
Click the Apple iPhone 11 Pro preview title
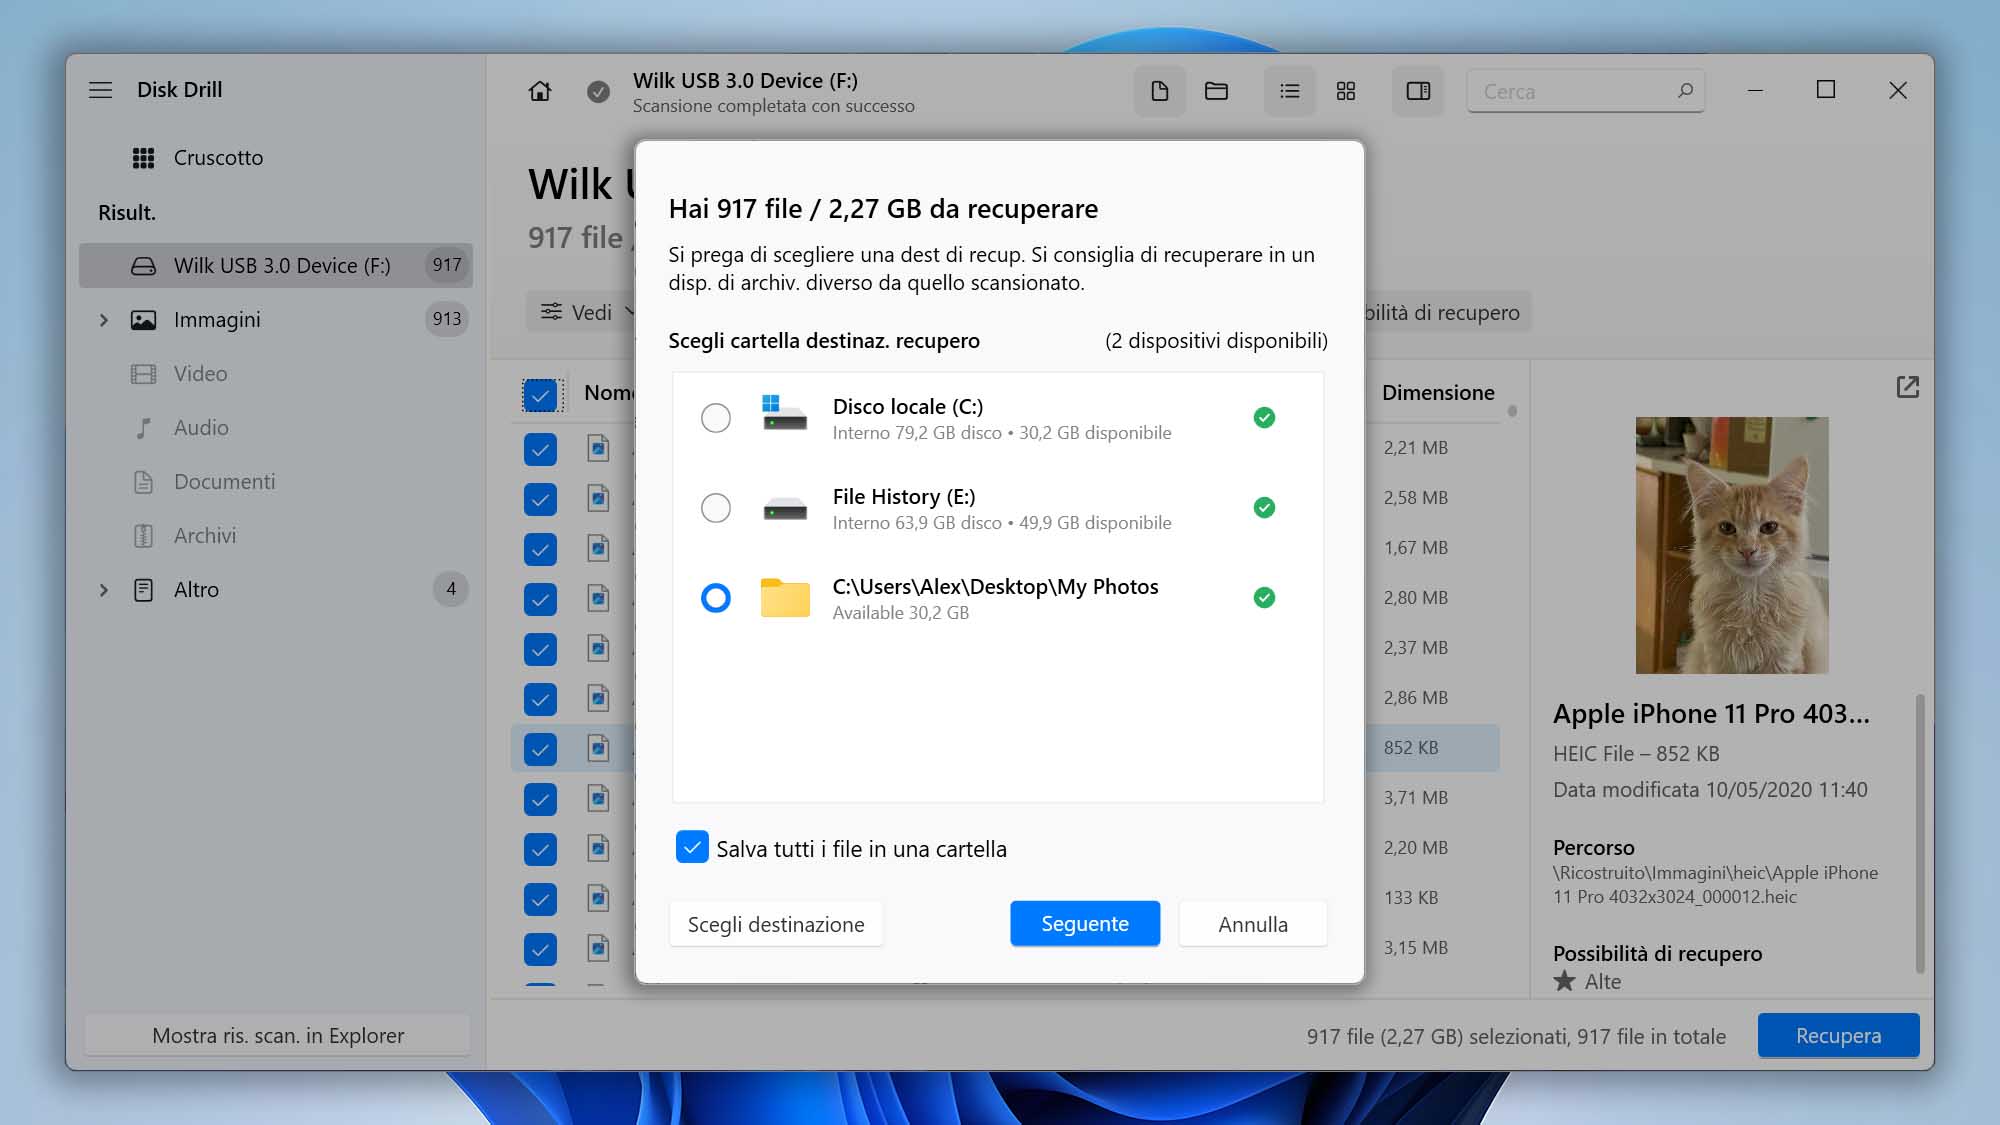click(1711, 713)
